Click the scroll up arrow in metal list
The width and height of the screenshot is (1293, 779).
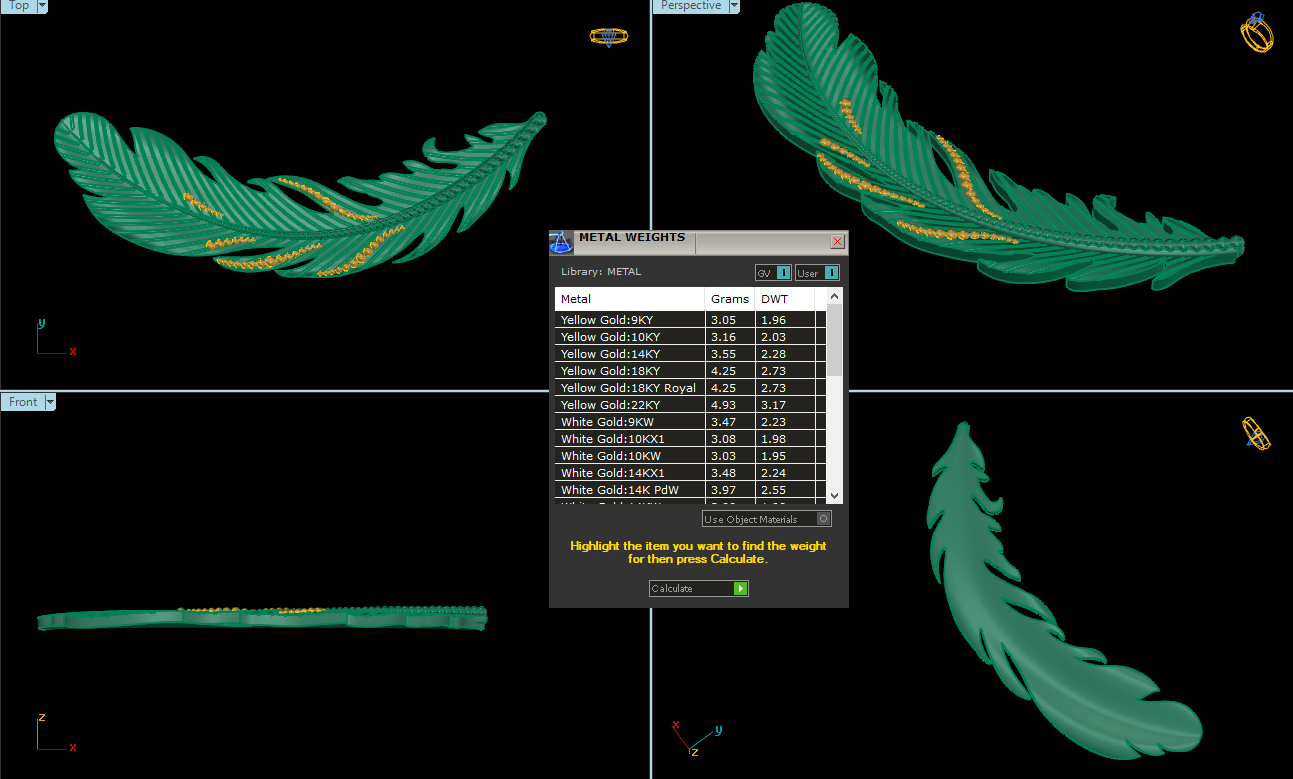(835, 296)
